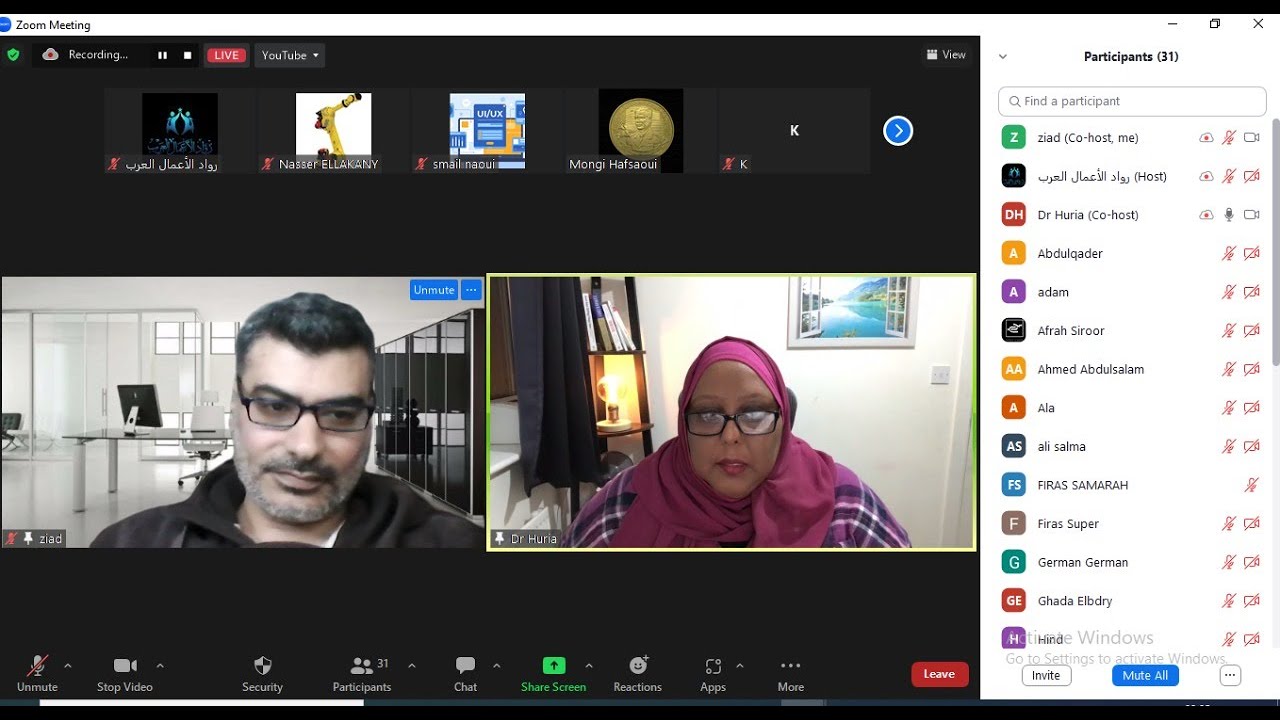Open the Apps icon

click(x=713, y=666)
